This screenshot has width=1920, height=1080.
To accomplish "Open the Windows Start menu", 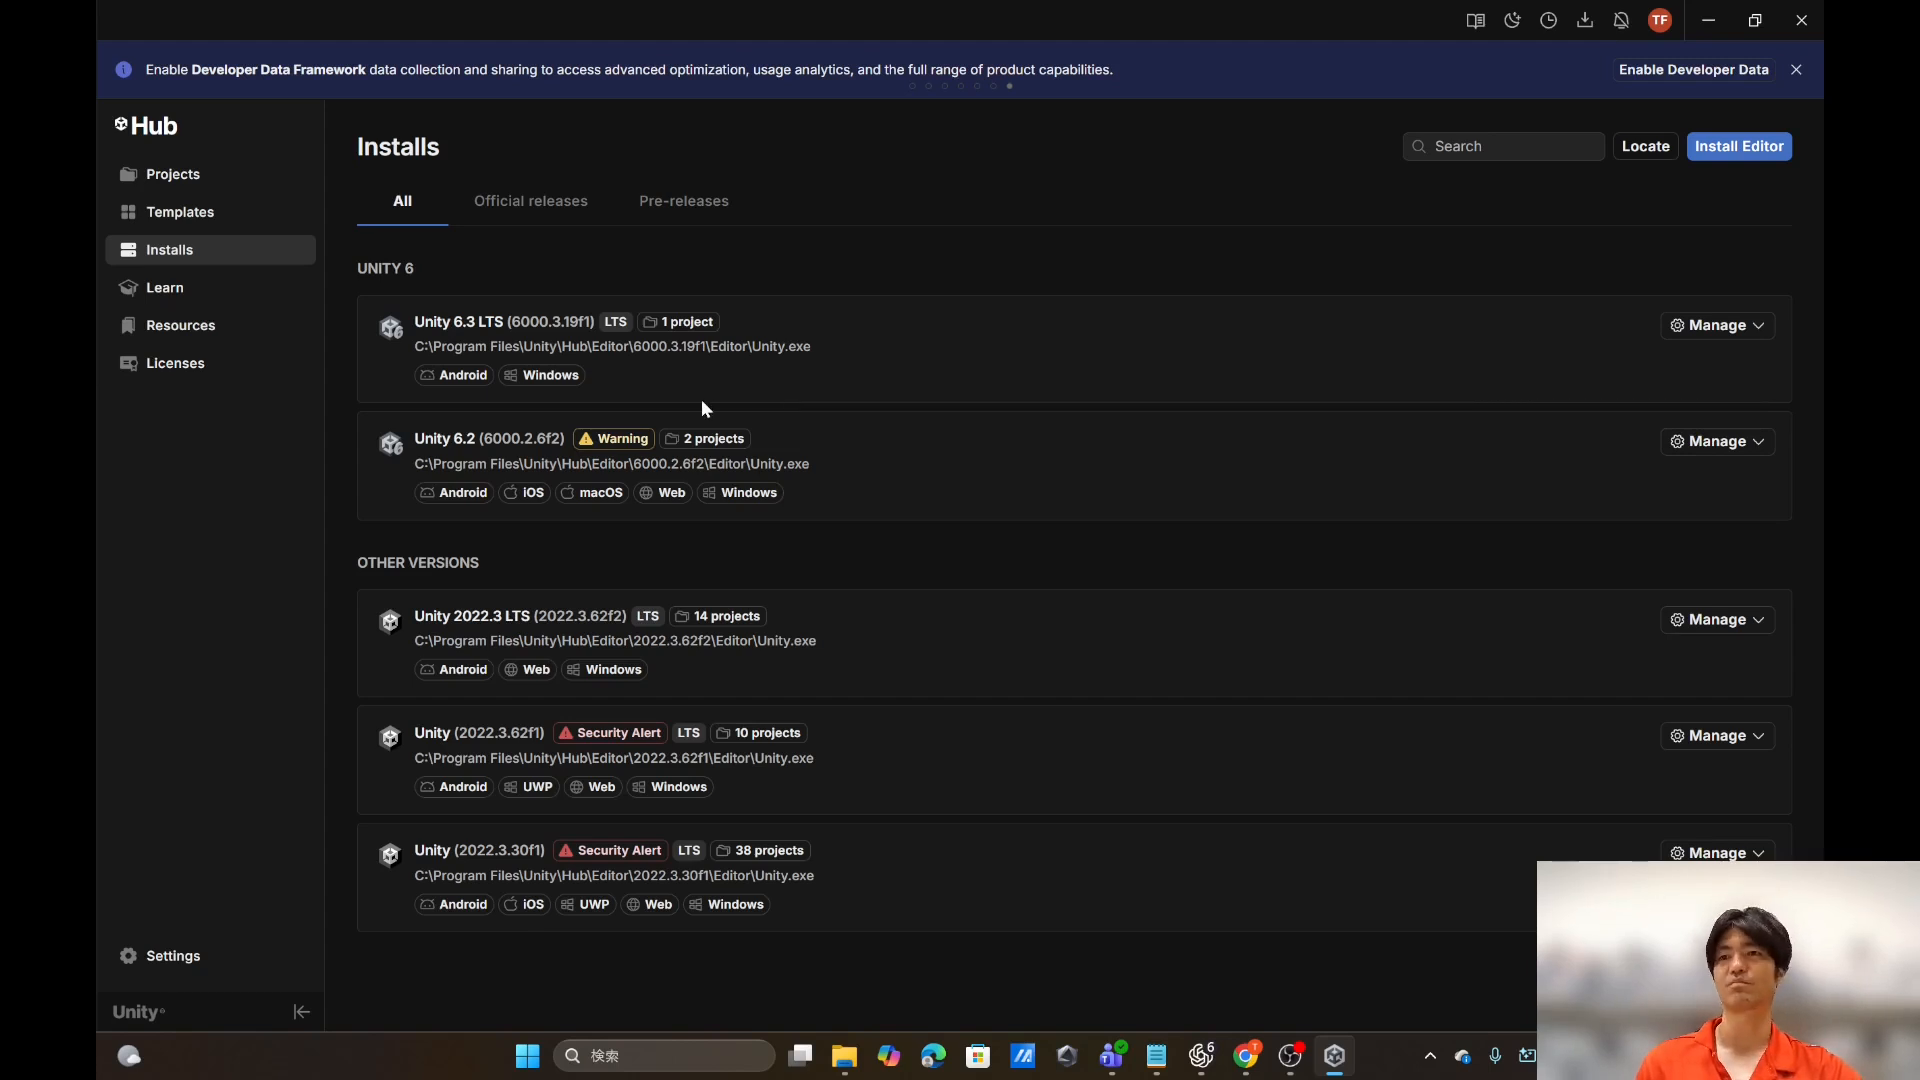I will pos(527,1056).
